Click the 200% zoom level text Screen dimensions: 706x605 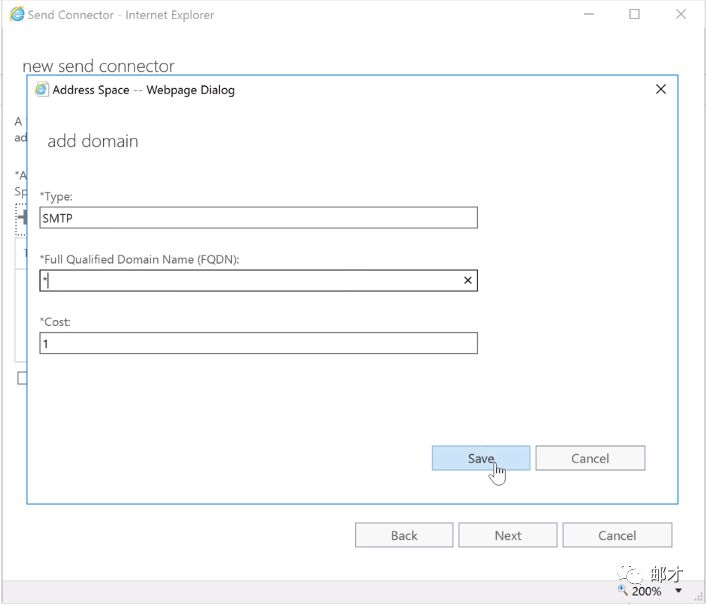coord(646,591)
